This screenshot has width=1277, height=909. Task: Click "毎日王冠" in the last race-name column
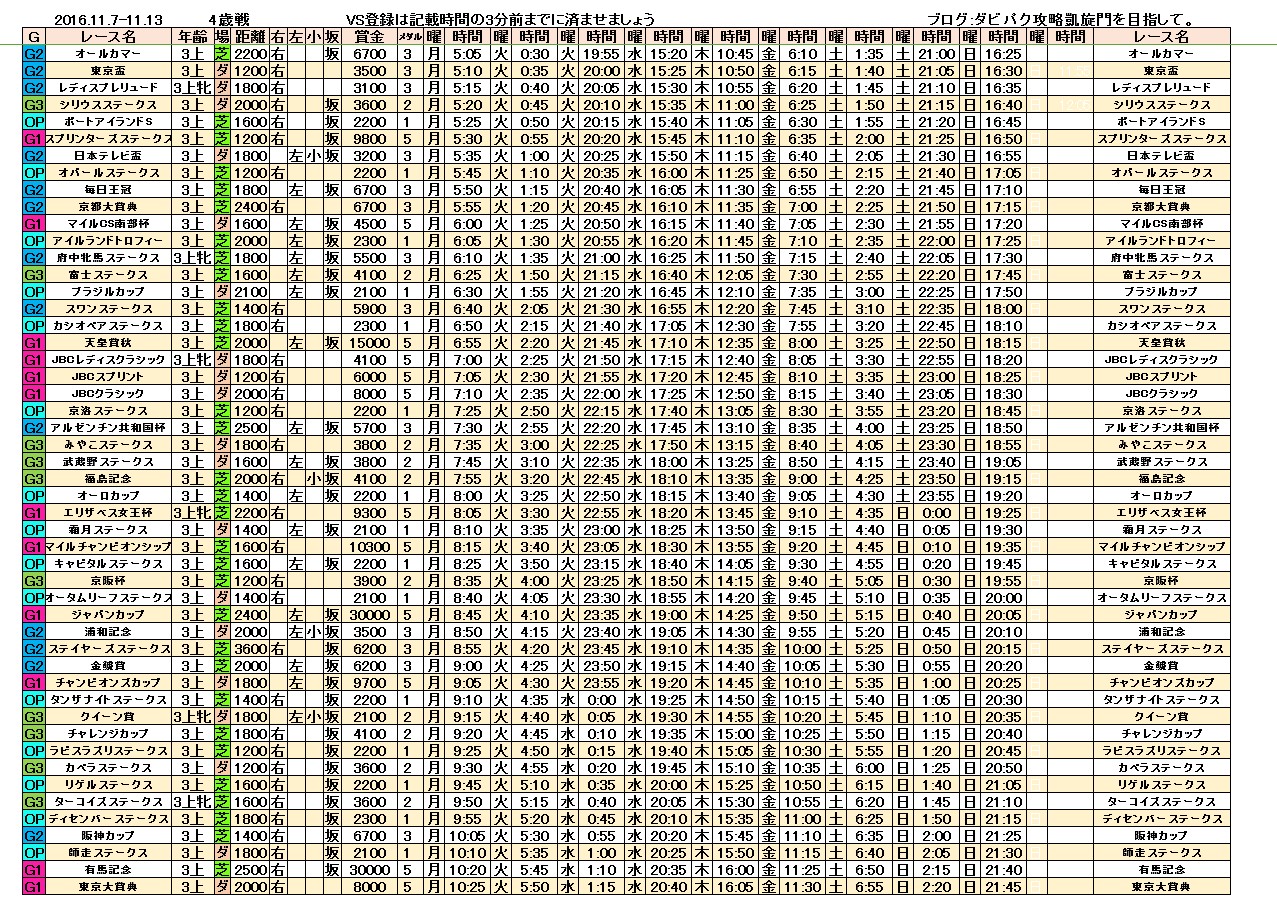coord(1161,189)
